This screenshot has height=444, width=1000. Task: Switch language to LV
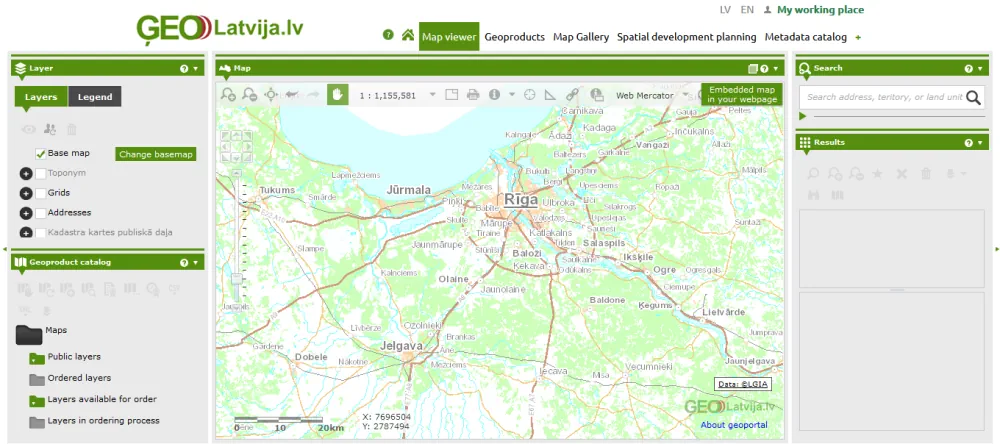[x=725, y=10]
